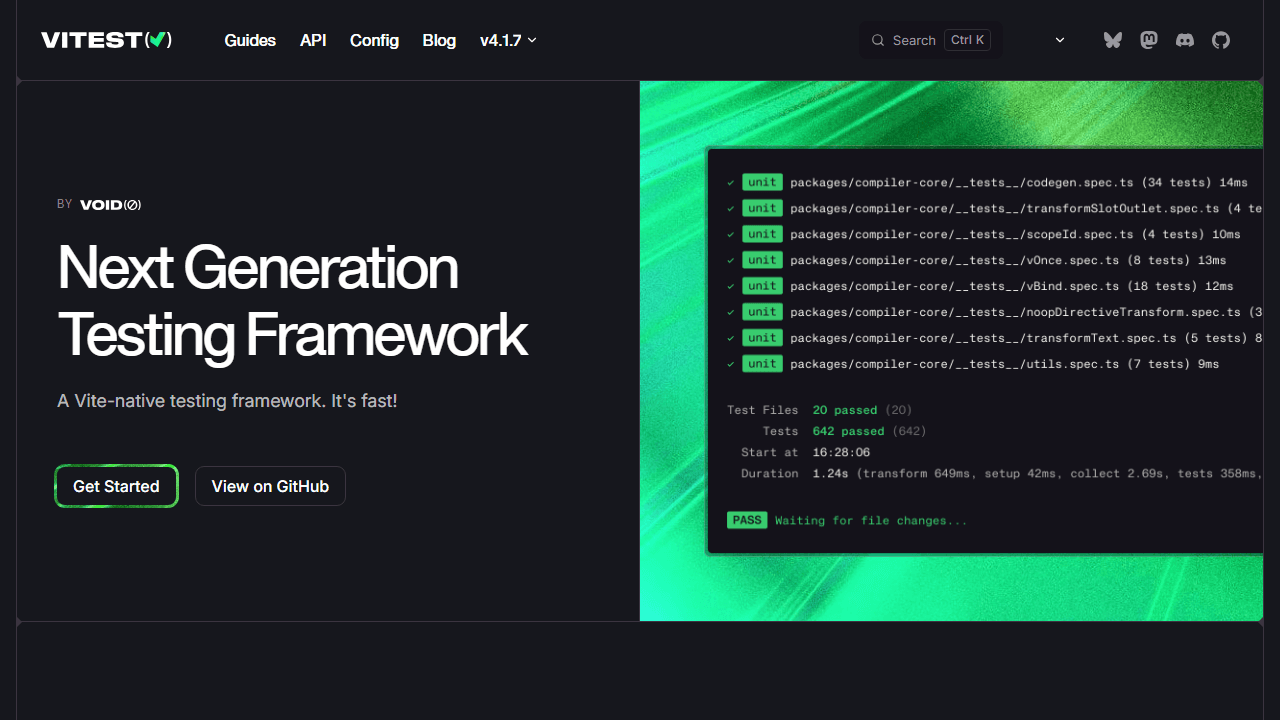Expand the v4.1.7 version dropdown
Screen dimensions: 1280x720
coord(508,40)
